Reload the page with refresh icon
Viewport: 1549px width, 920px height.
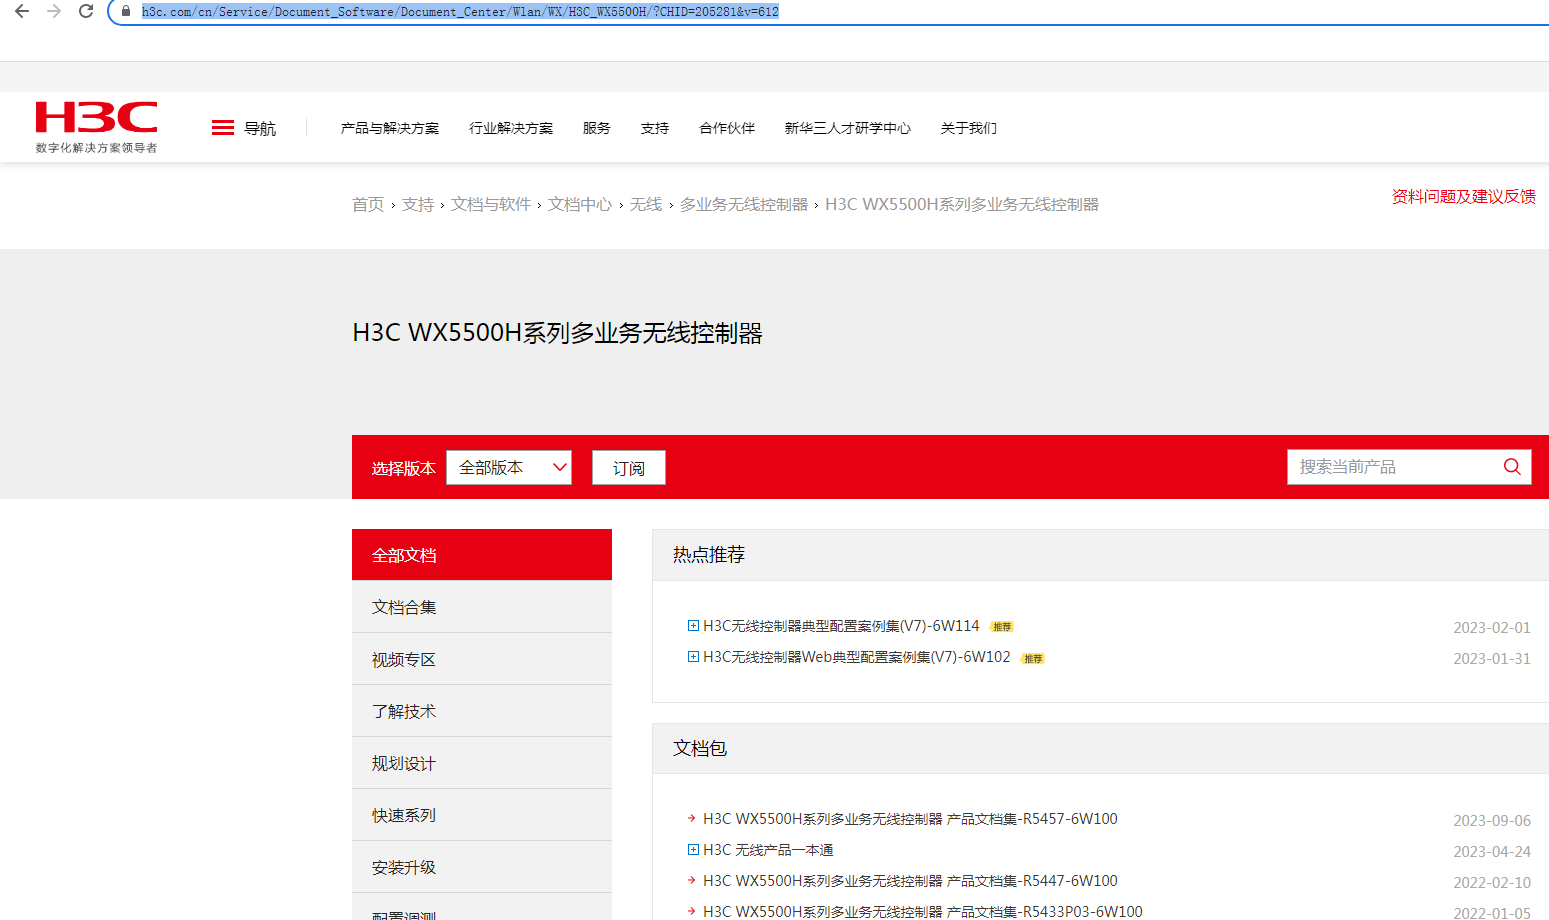pos(86,11)
